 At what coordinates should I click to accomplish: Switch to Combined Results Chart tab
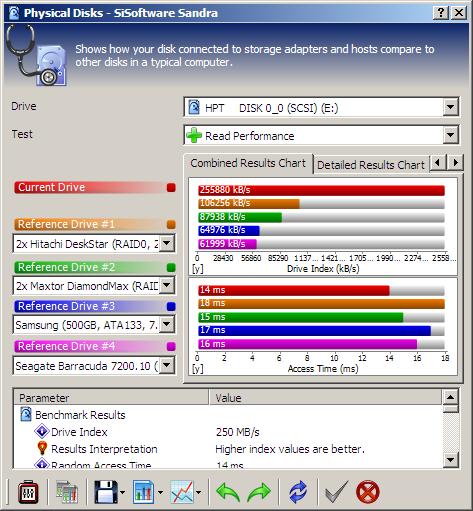click(248, 163)
